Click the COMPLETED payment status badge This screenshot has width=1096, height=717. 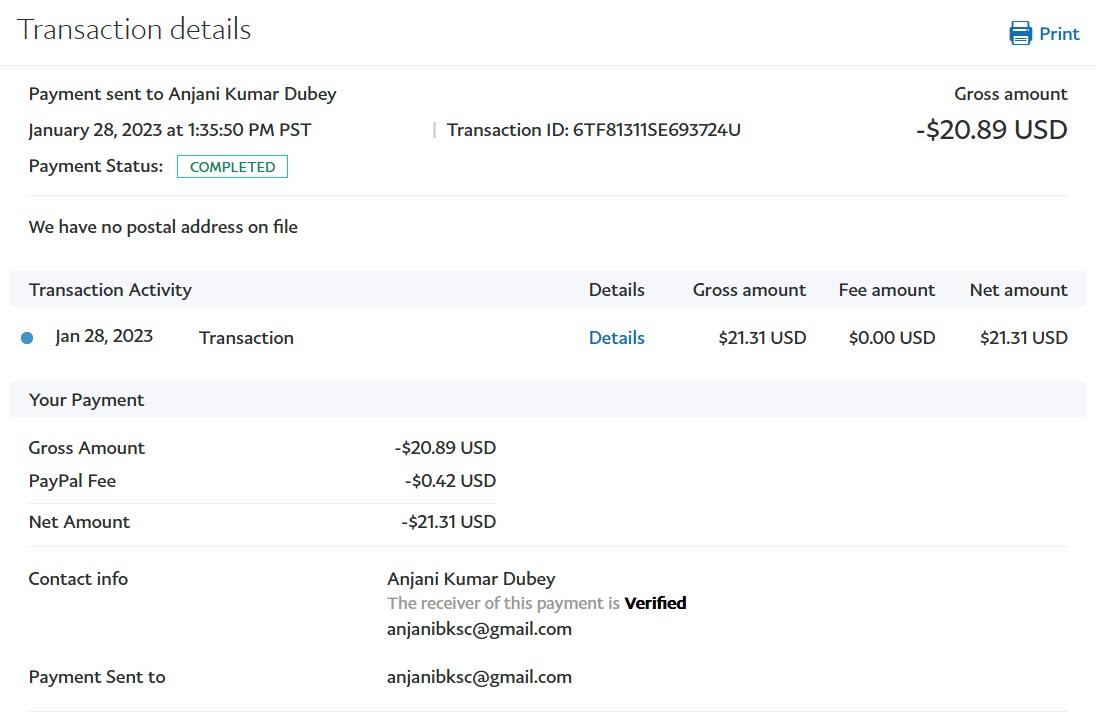pos(232,167)
